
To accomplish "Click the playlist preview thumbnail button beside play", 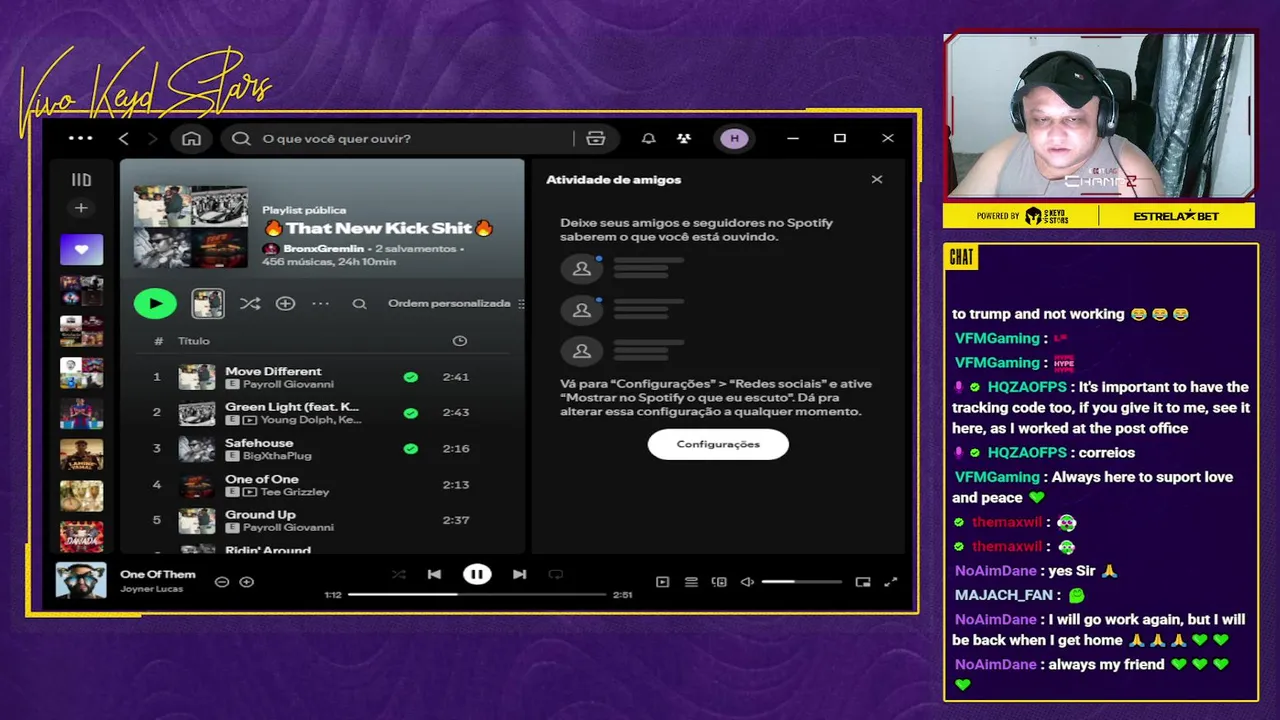I will 208,303.
